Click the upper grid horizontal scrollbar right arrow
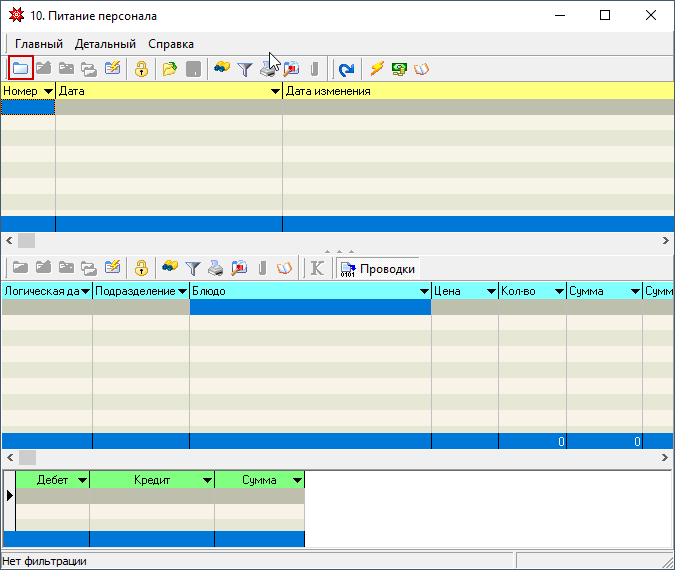The width and height of the screenshot is (675, 570). click(667, 241)
